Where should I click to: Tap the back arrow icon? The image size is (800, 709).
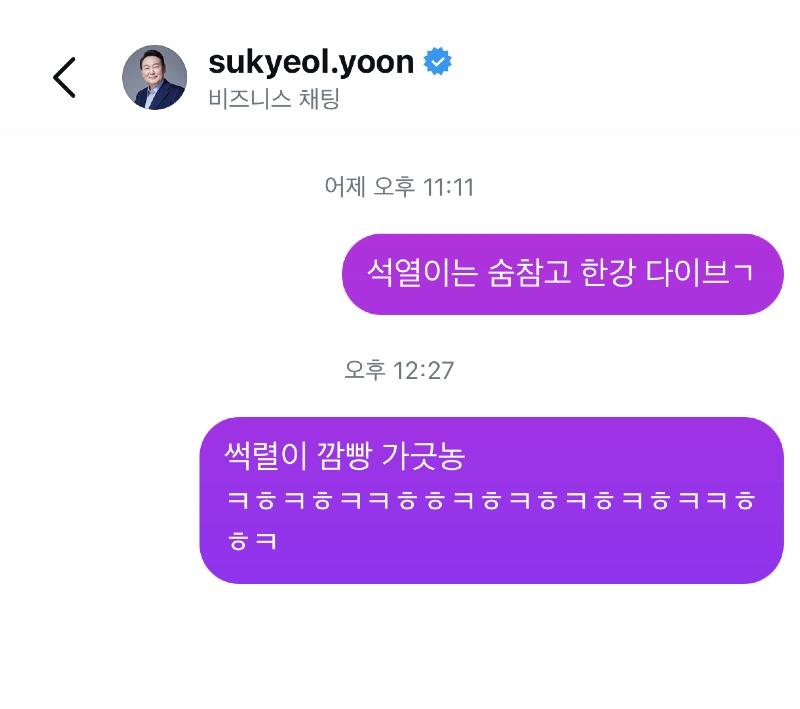pyautogui.click(x=64, y=78)
